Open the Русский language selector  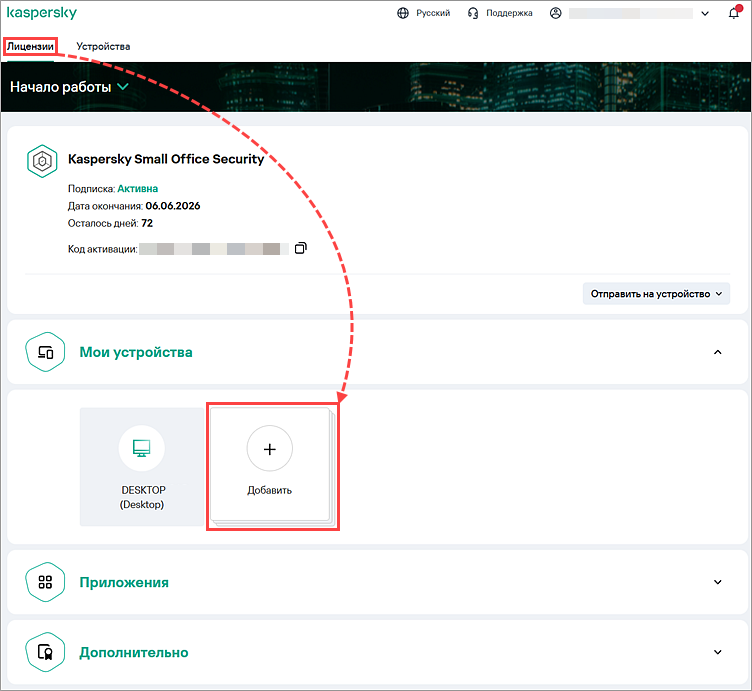[433, 13]
